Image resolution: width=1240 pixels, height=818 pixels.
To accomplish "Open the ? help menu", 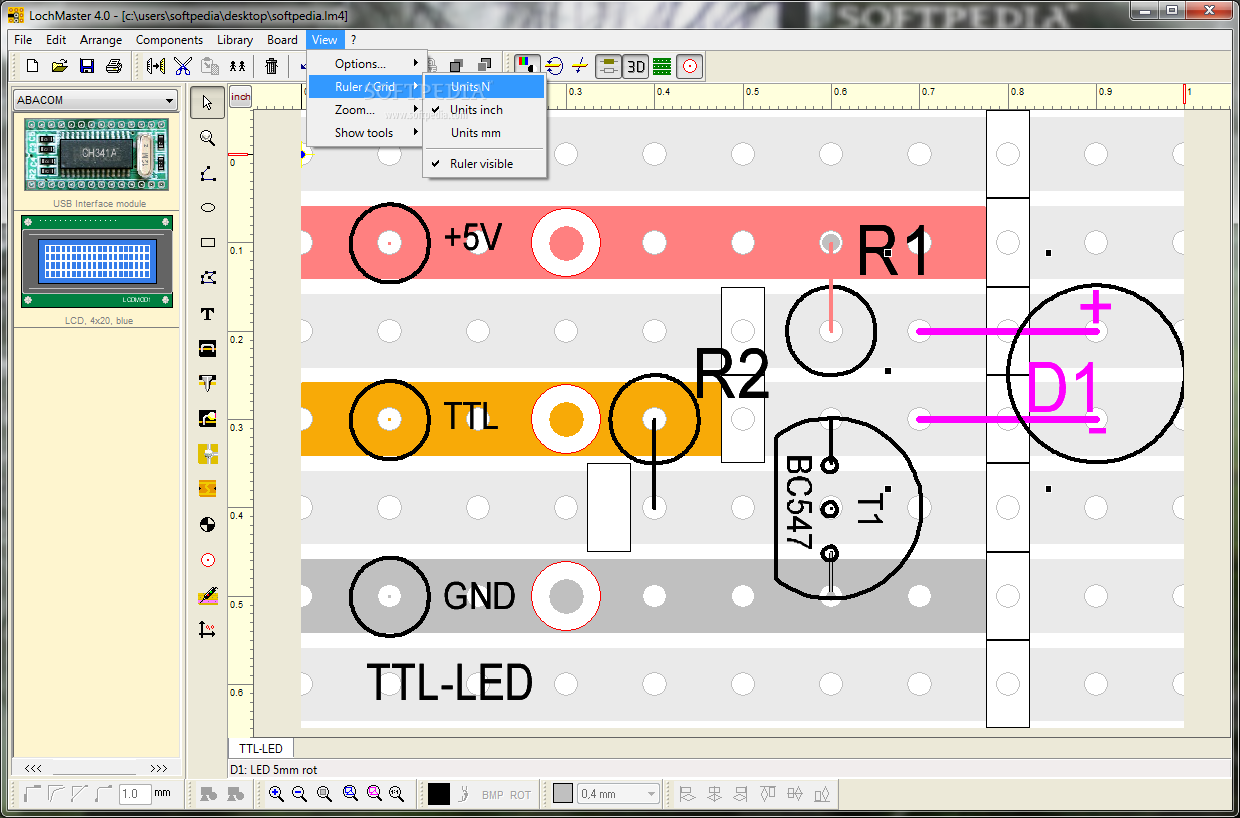I will [353, 40].
